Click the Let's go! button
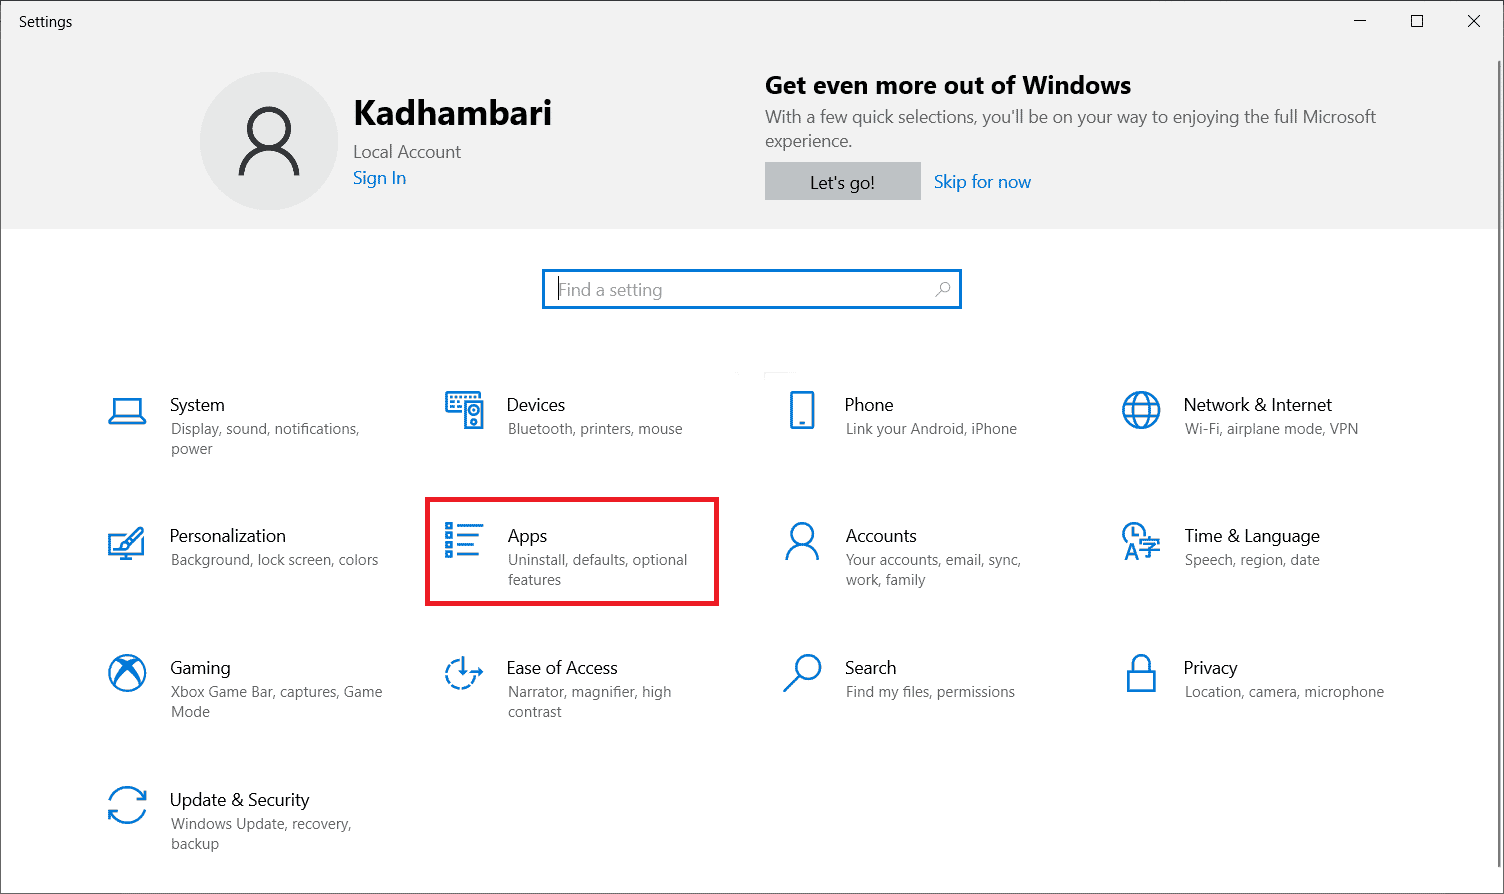 (x=842, y=182)
